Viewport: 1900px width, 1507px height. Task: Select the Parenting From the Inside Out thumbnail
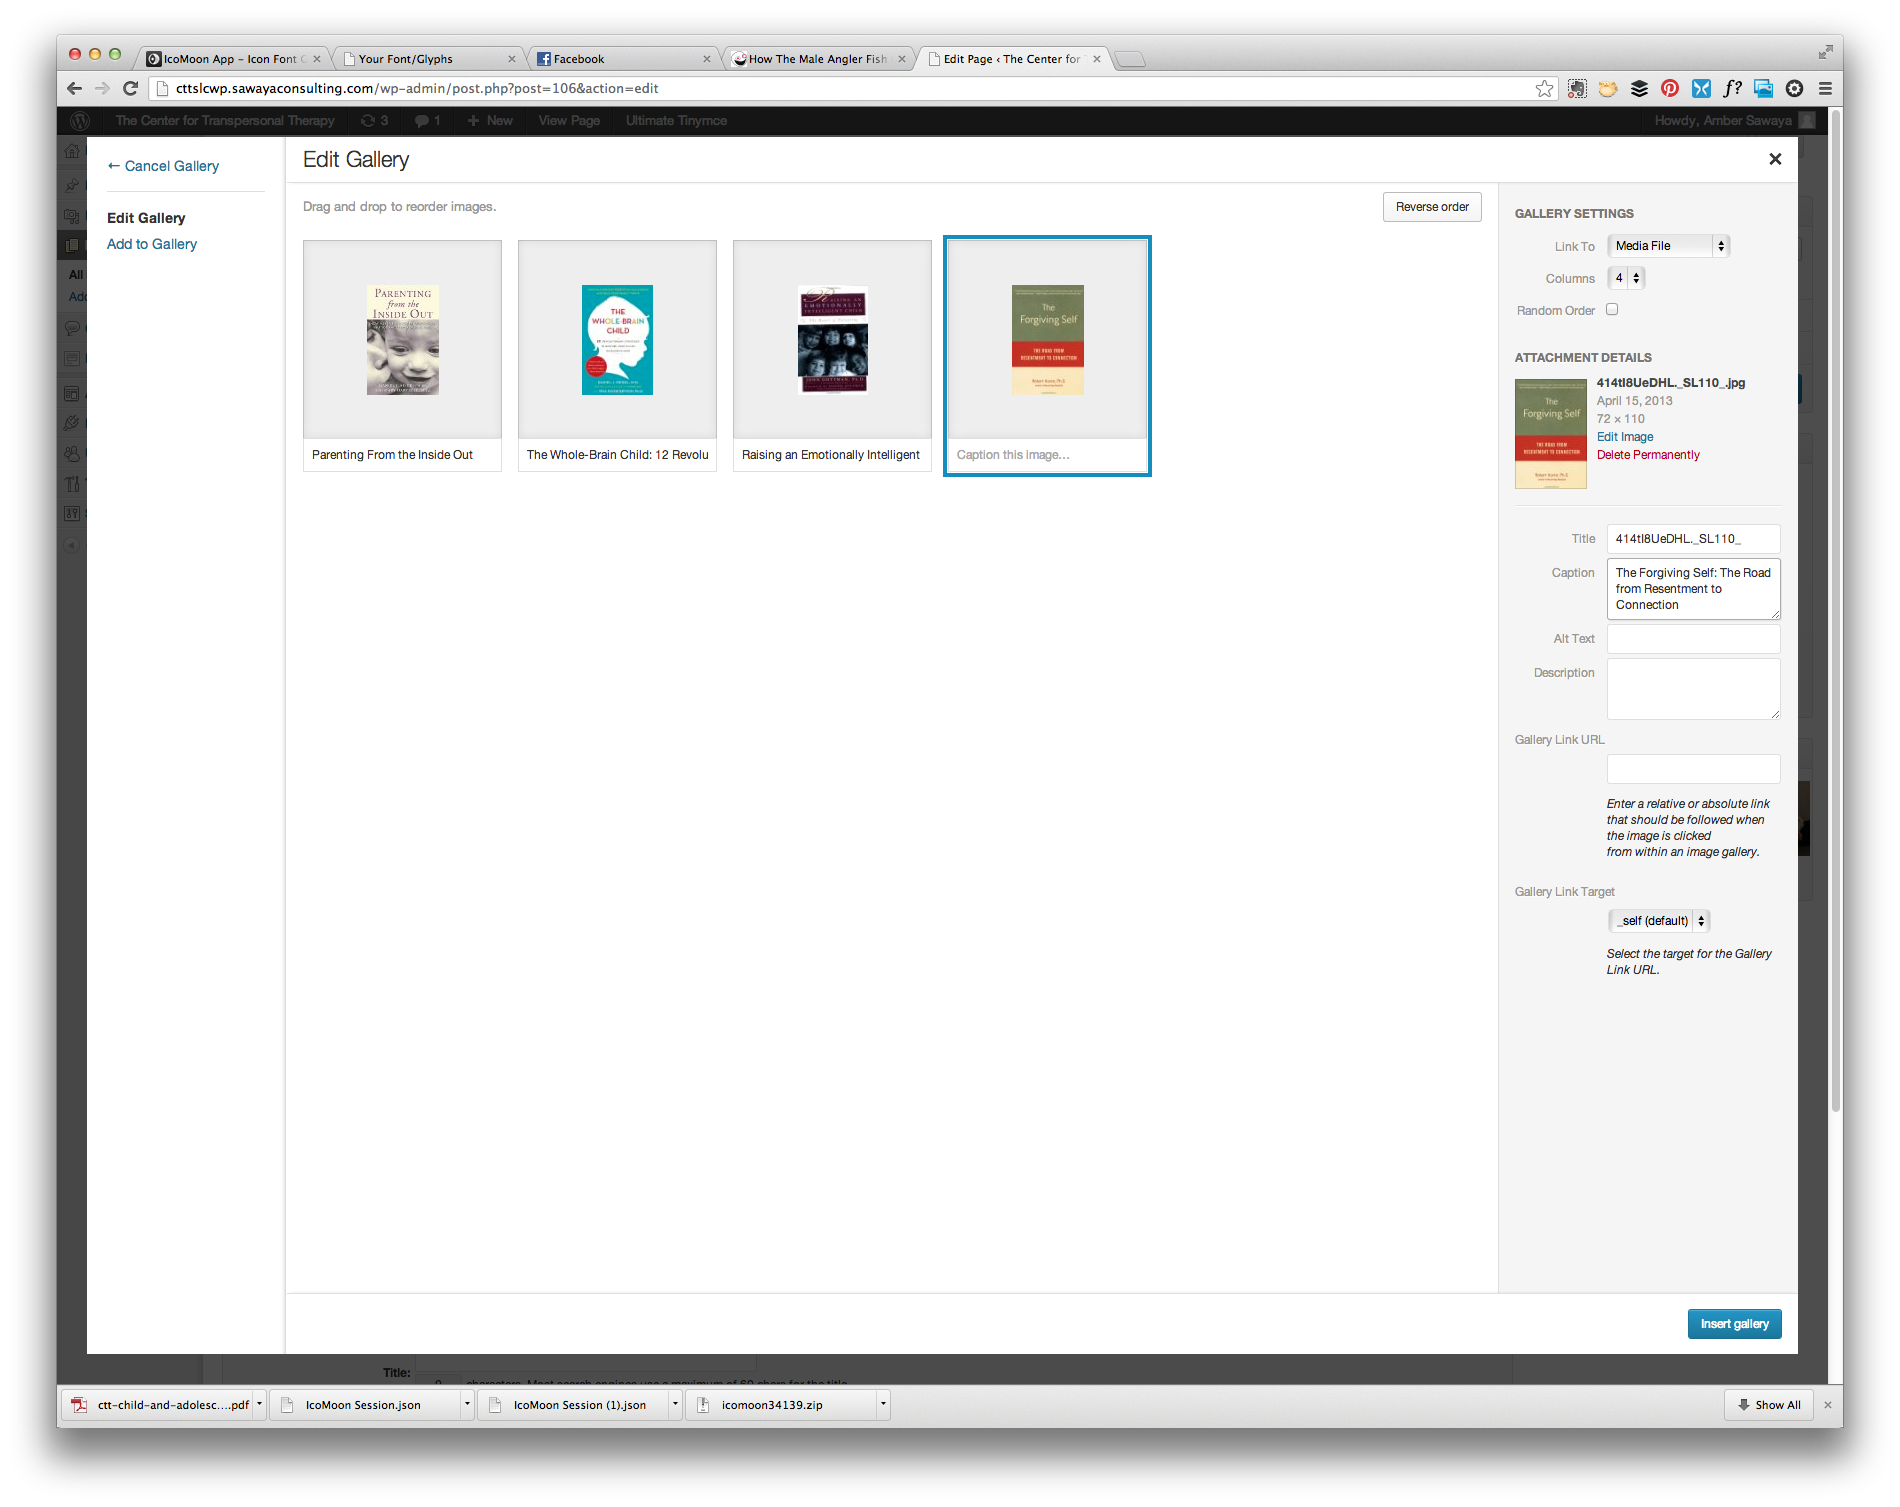402,340
